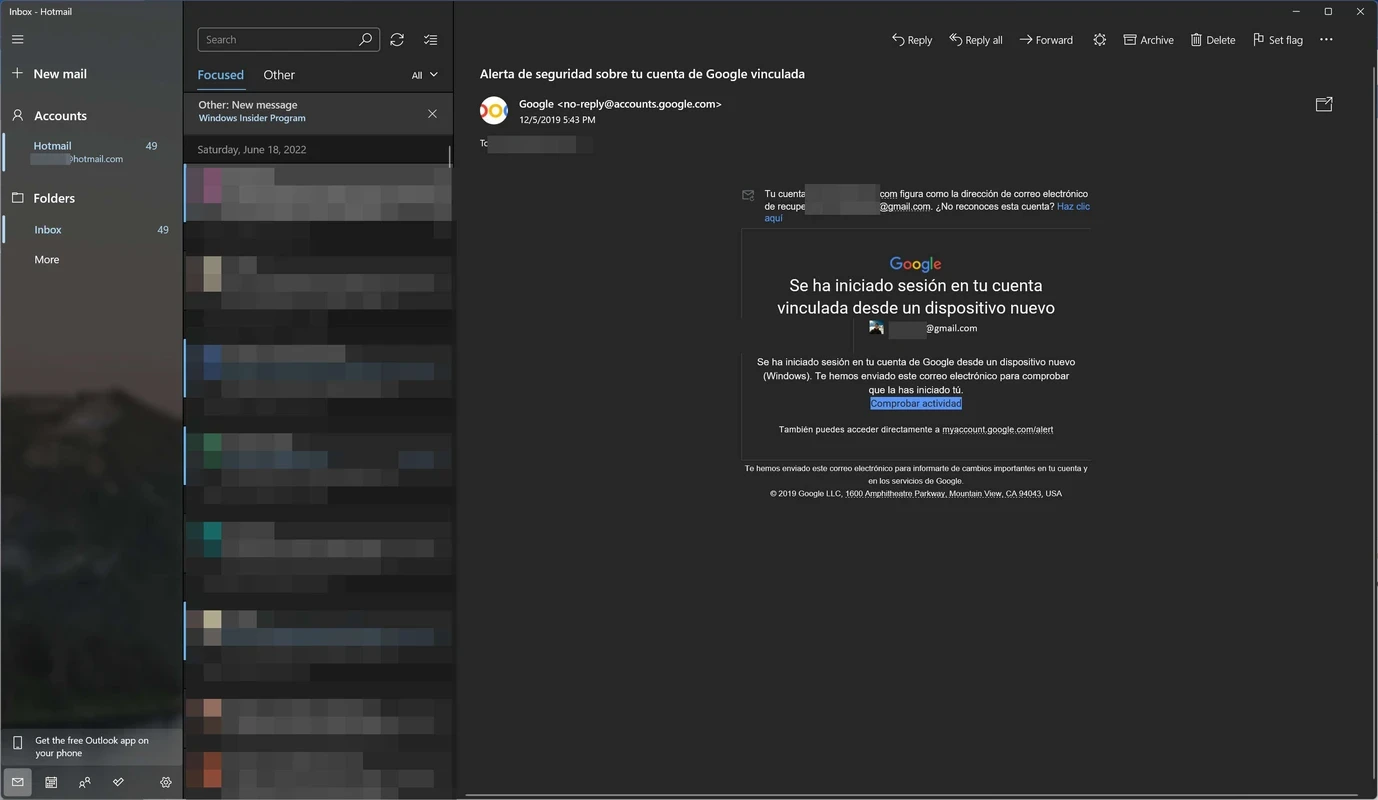Set flag on this email

(1278, 40)
